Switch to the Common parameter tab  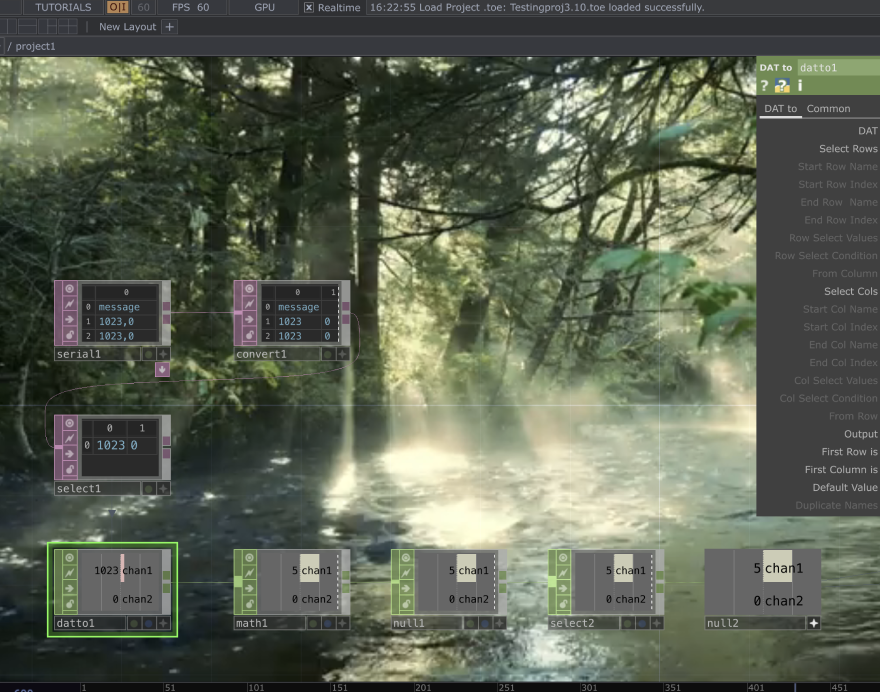coord(828,108)
